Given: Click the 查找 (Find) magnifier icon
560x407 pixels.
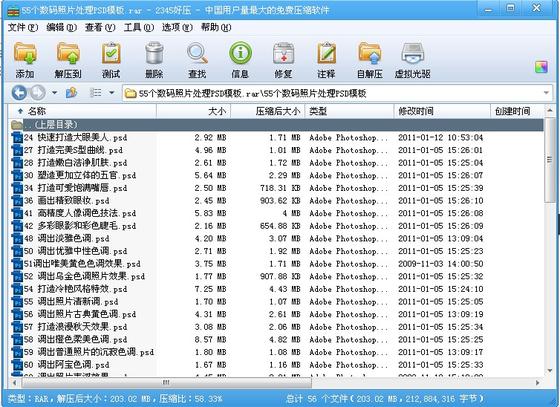Looking at the screenshot, I should click(x=197, y=54).
